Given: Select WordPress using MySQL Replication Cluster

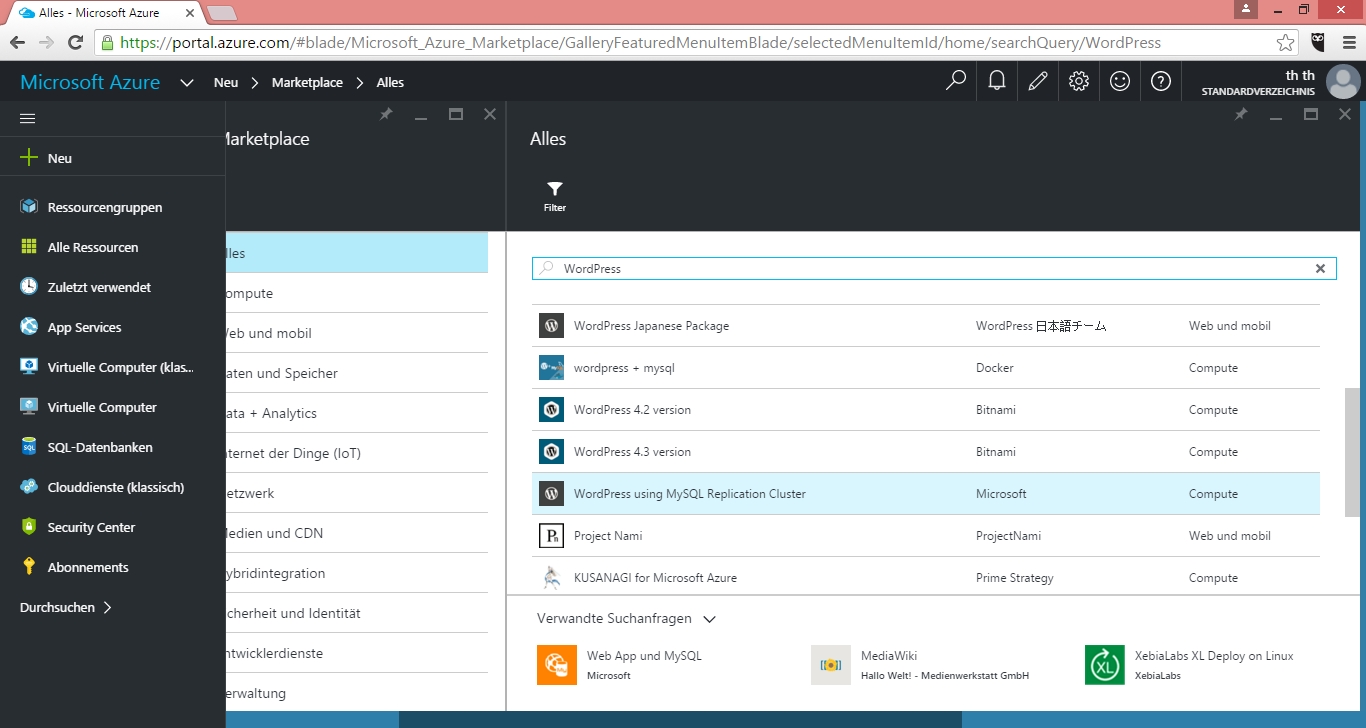Looking at the screenshot, I should tap(689, 494).
